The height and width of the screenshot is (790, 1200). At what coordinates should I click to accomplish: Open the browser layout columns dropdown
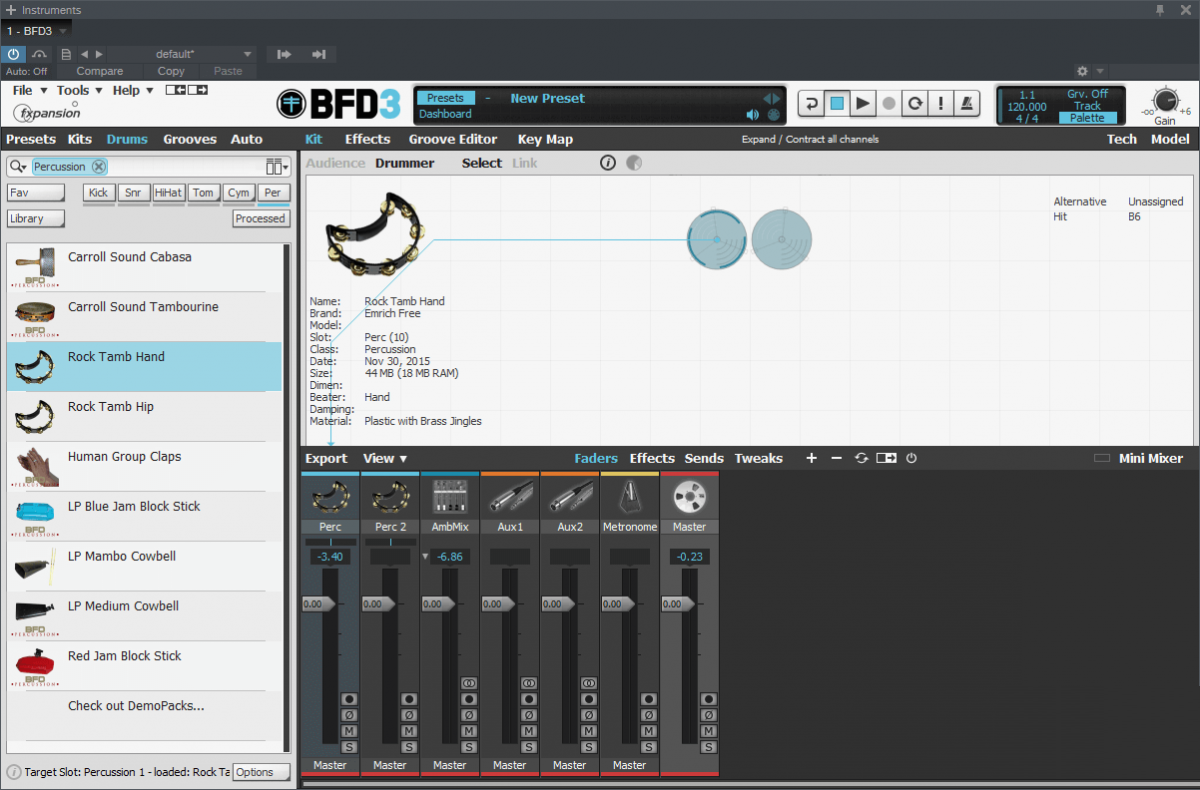(277, 167)
